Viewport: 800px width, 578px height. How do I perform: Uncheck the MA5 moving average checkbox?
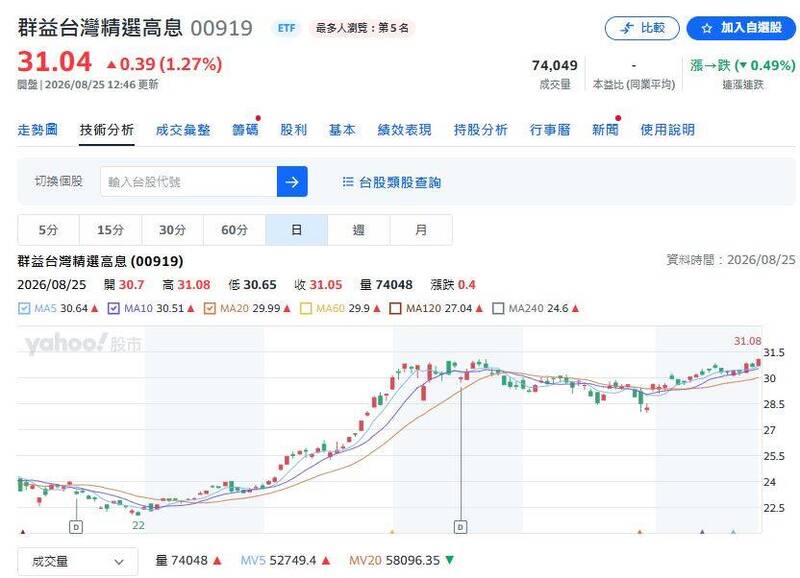point(24,309)
